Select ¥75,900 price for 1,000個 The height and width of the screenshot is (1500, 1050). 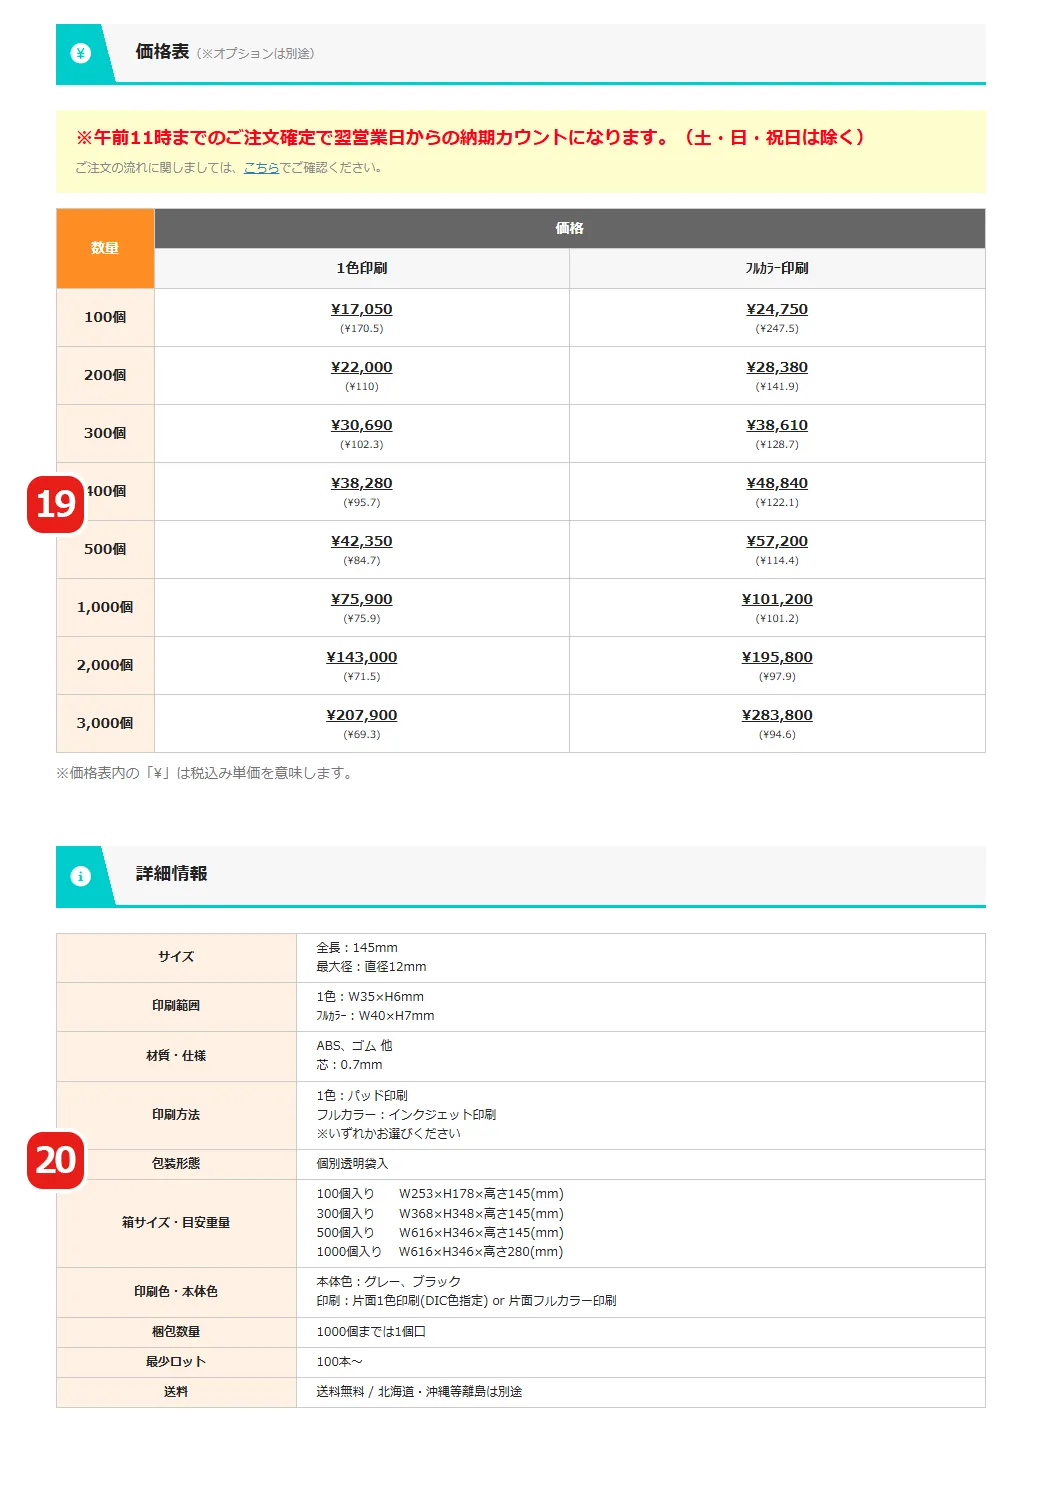pyautogui.click(x=361, y=599)
